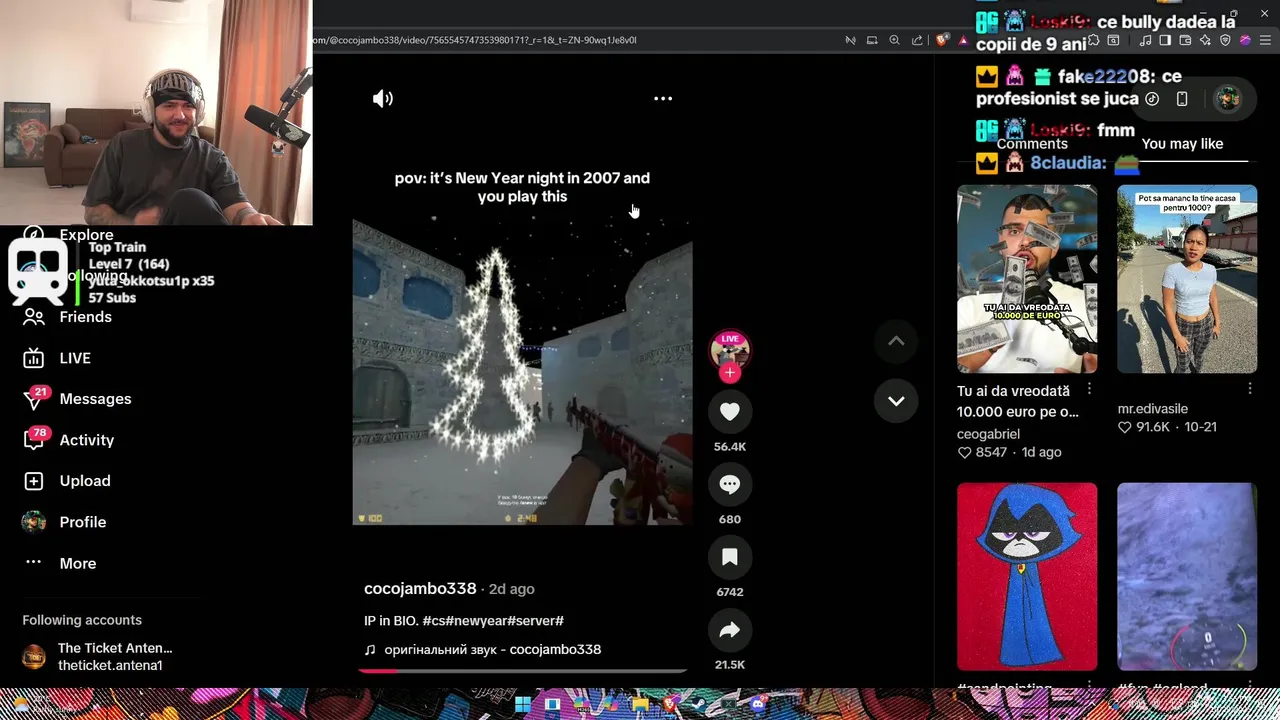Go to previous video with up chevron
Screen dimensions: 1280x720
click(896, 341)
